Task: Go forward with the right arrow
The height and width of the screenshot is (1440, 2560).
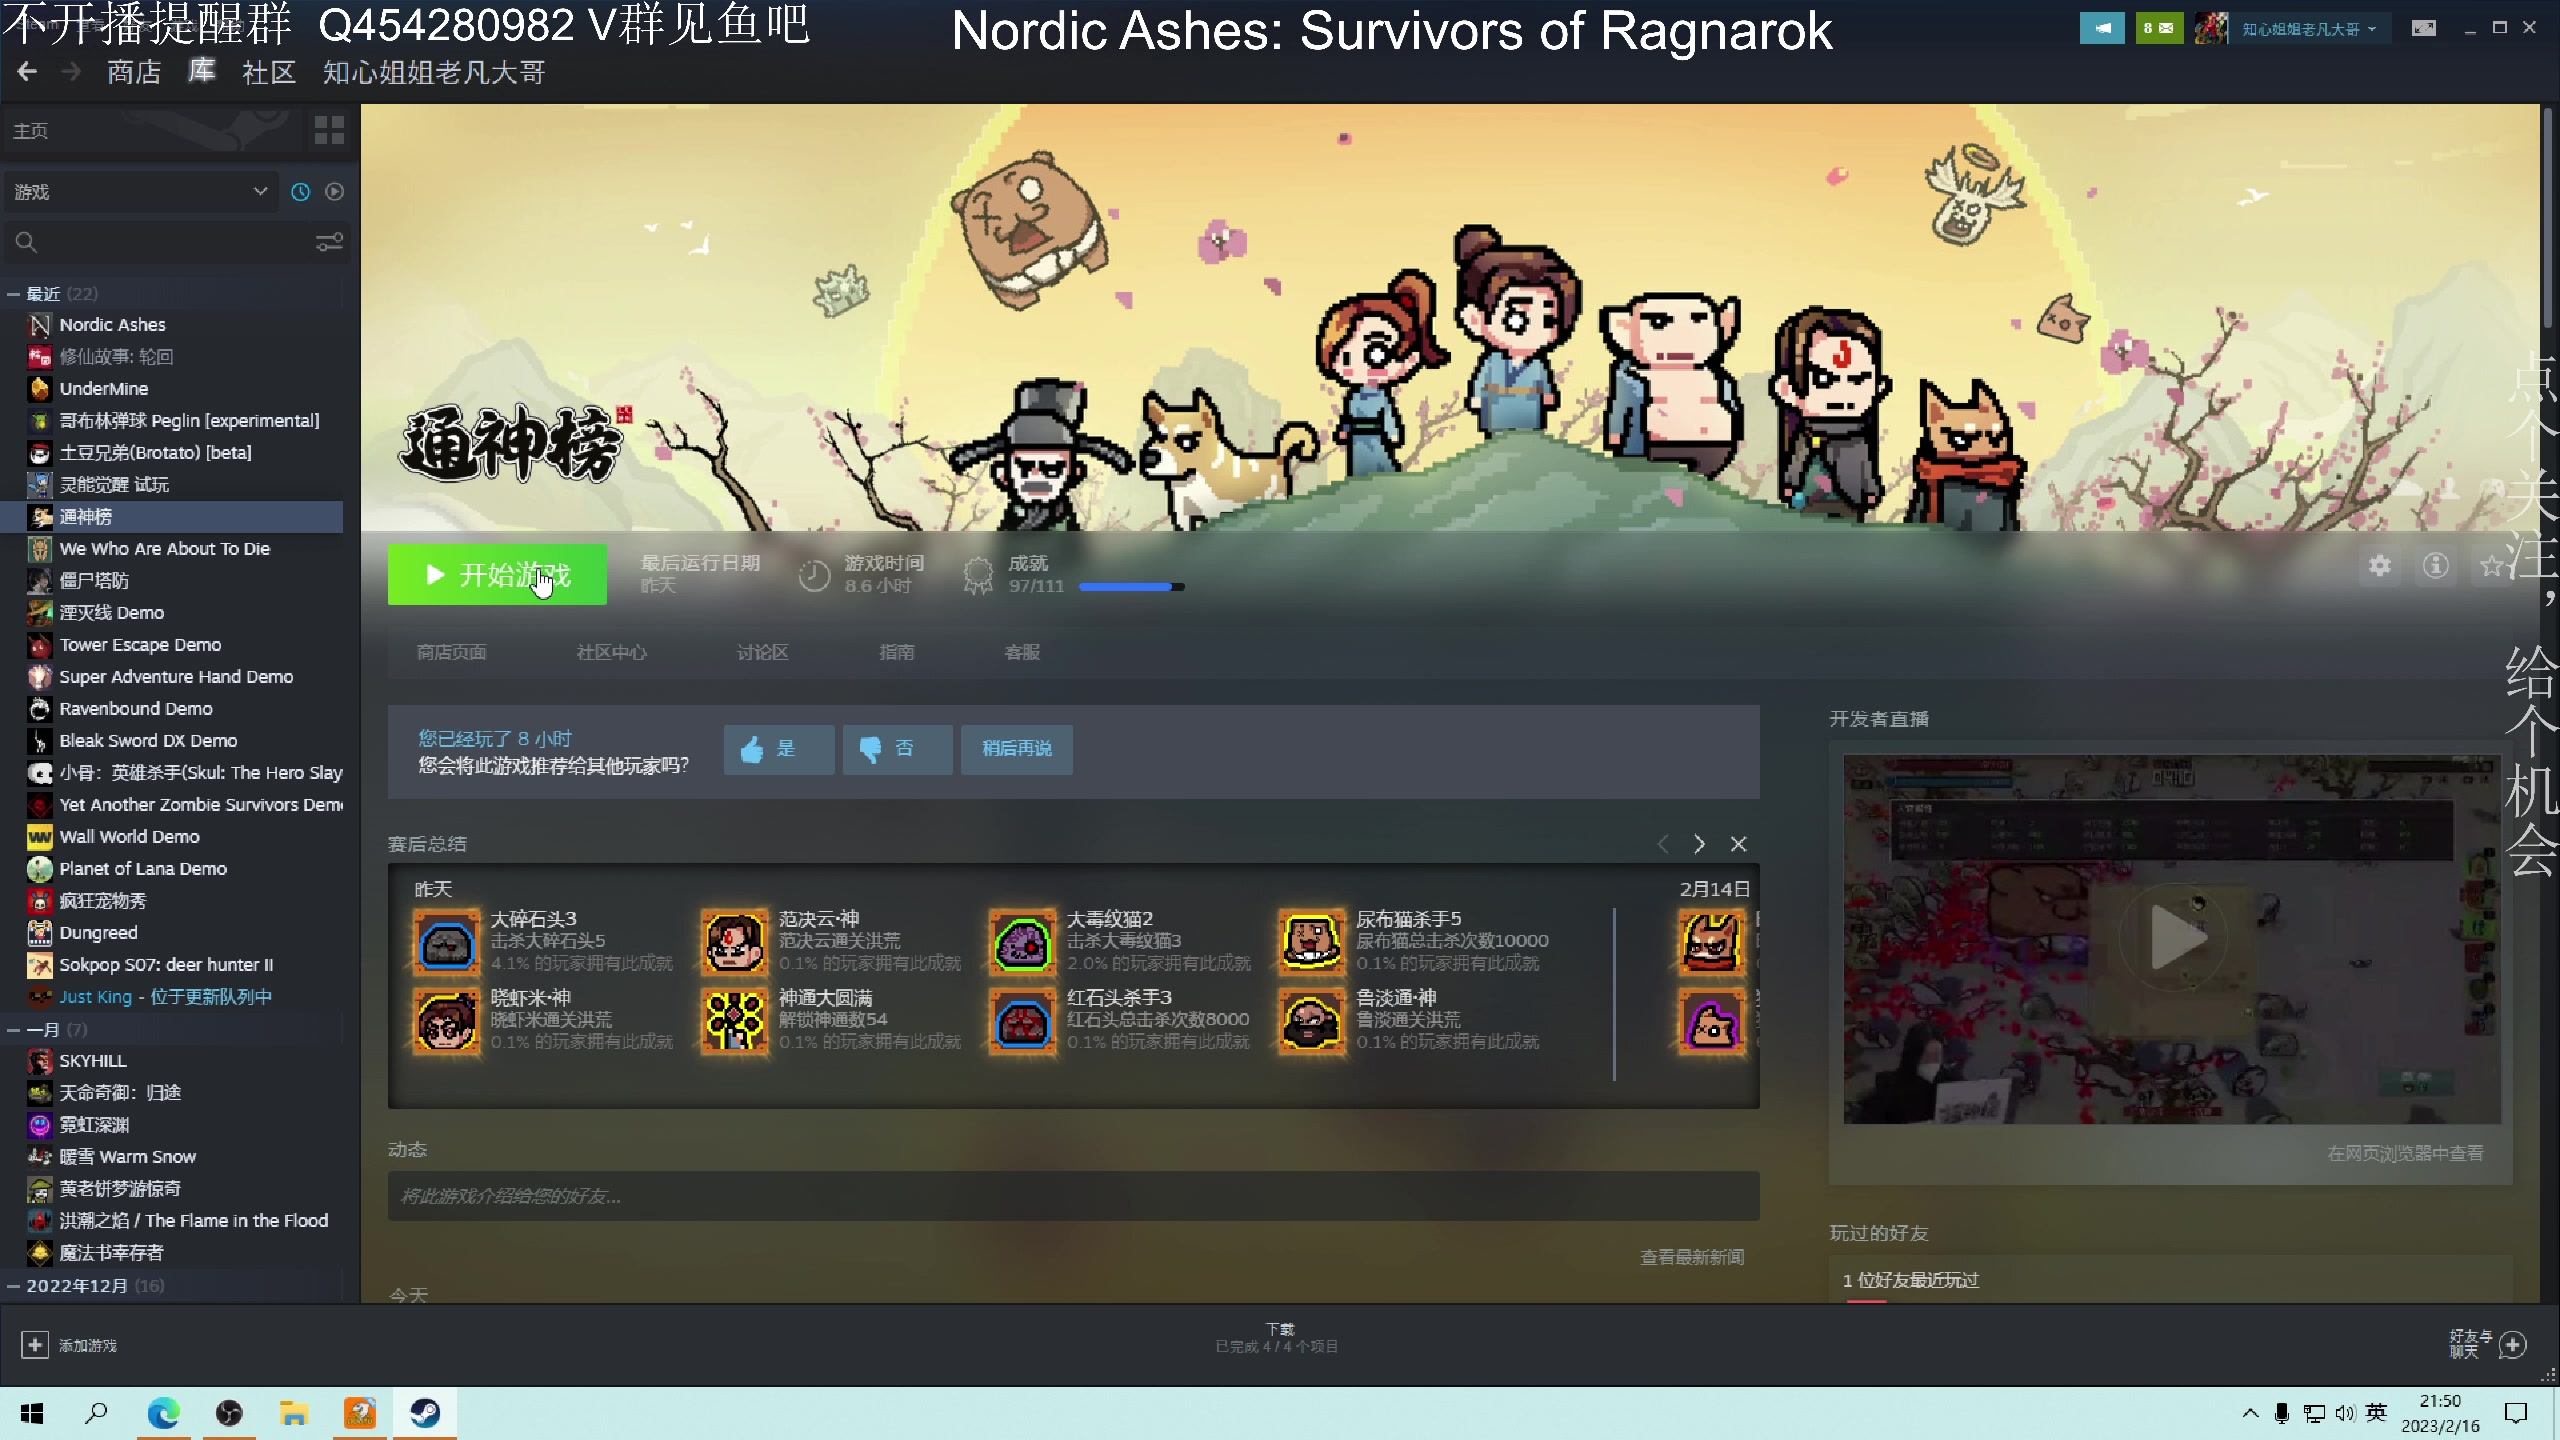Action: (x=70, y=72)
